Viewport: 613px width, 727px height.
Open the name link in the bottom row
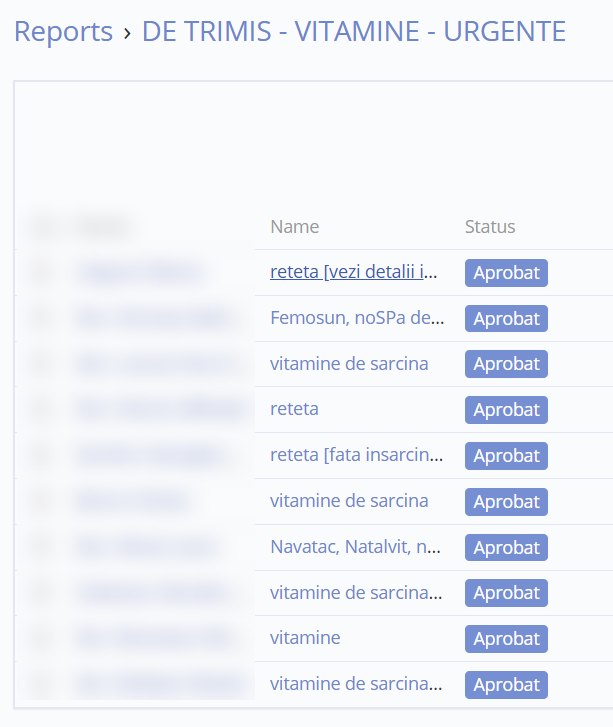[354, 684]
